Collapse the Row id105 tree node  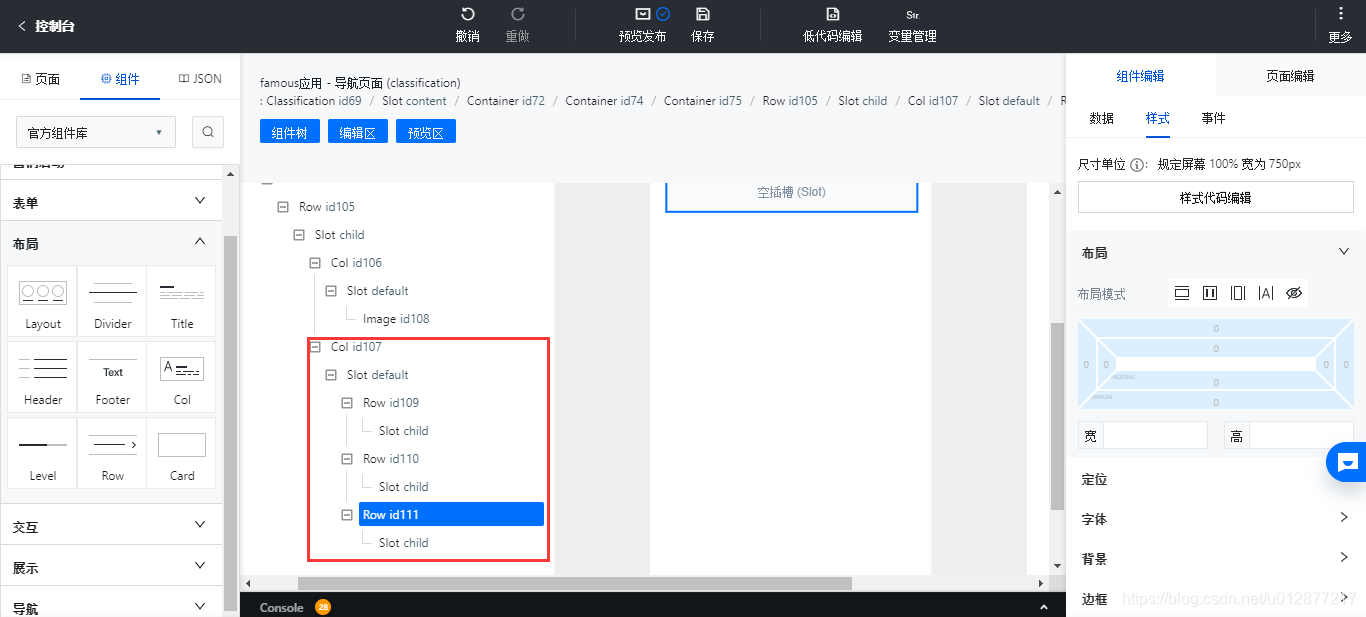[283, 207]
